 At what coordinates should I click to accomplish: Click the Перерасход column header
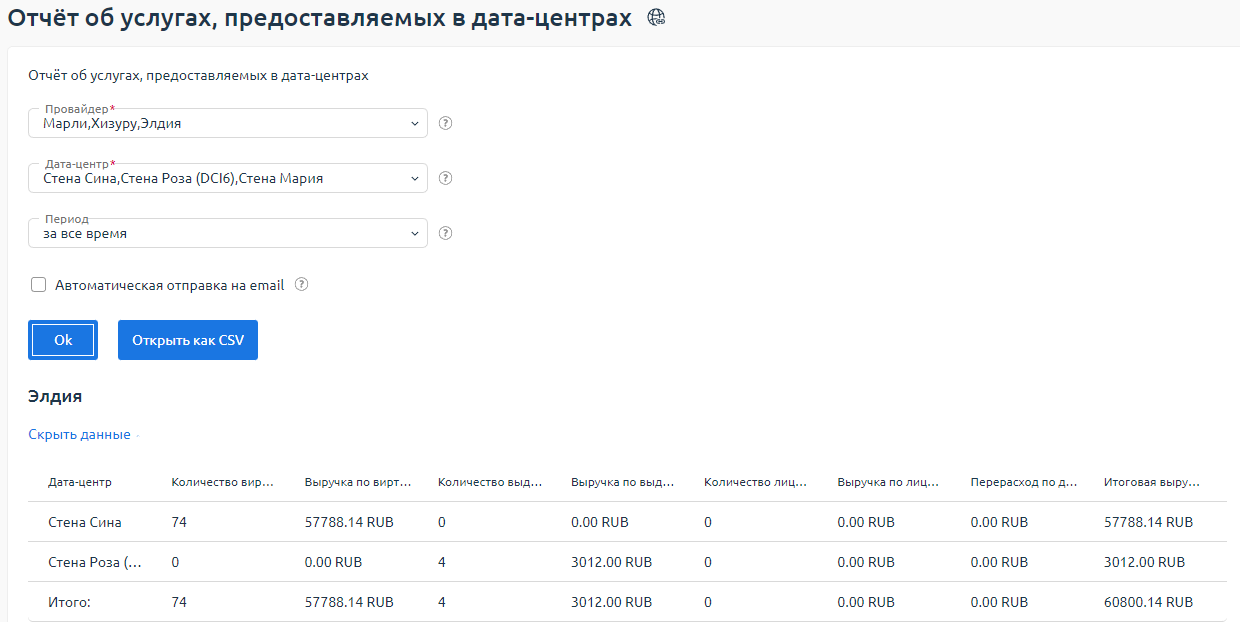pyautogui.click(x=1023, y=482)
